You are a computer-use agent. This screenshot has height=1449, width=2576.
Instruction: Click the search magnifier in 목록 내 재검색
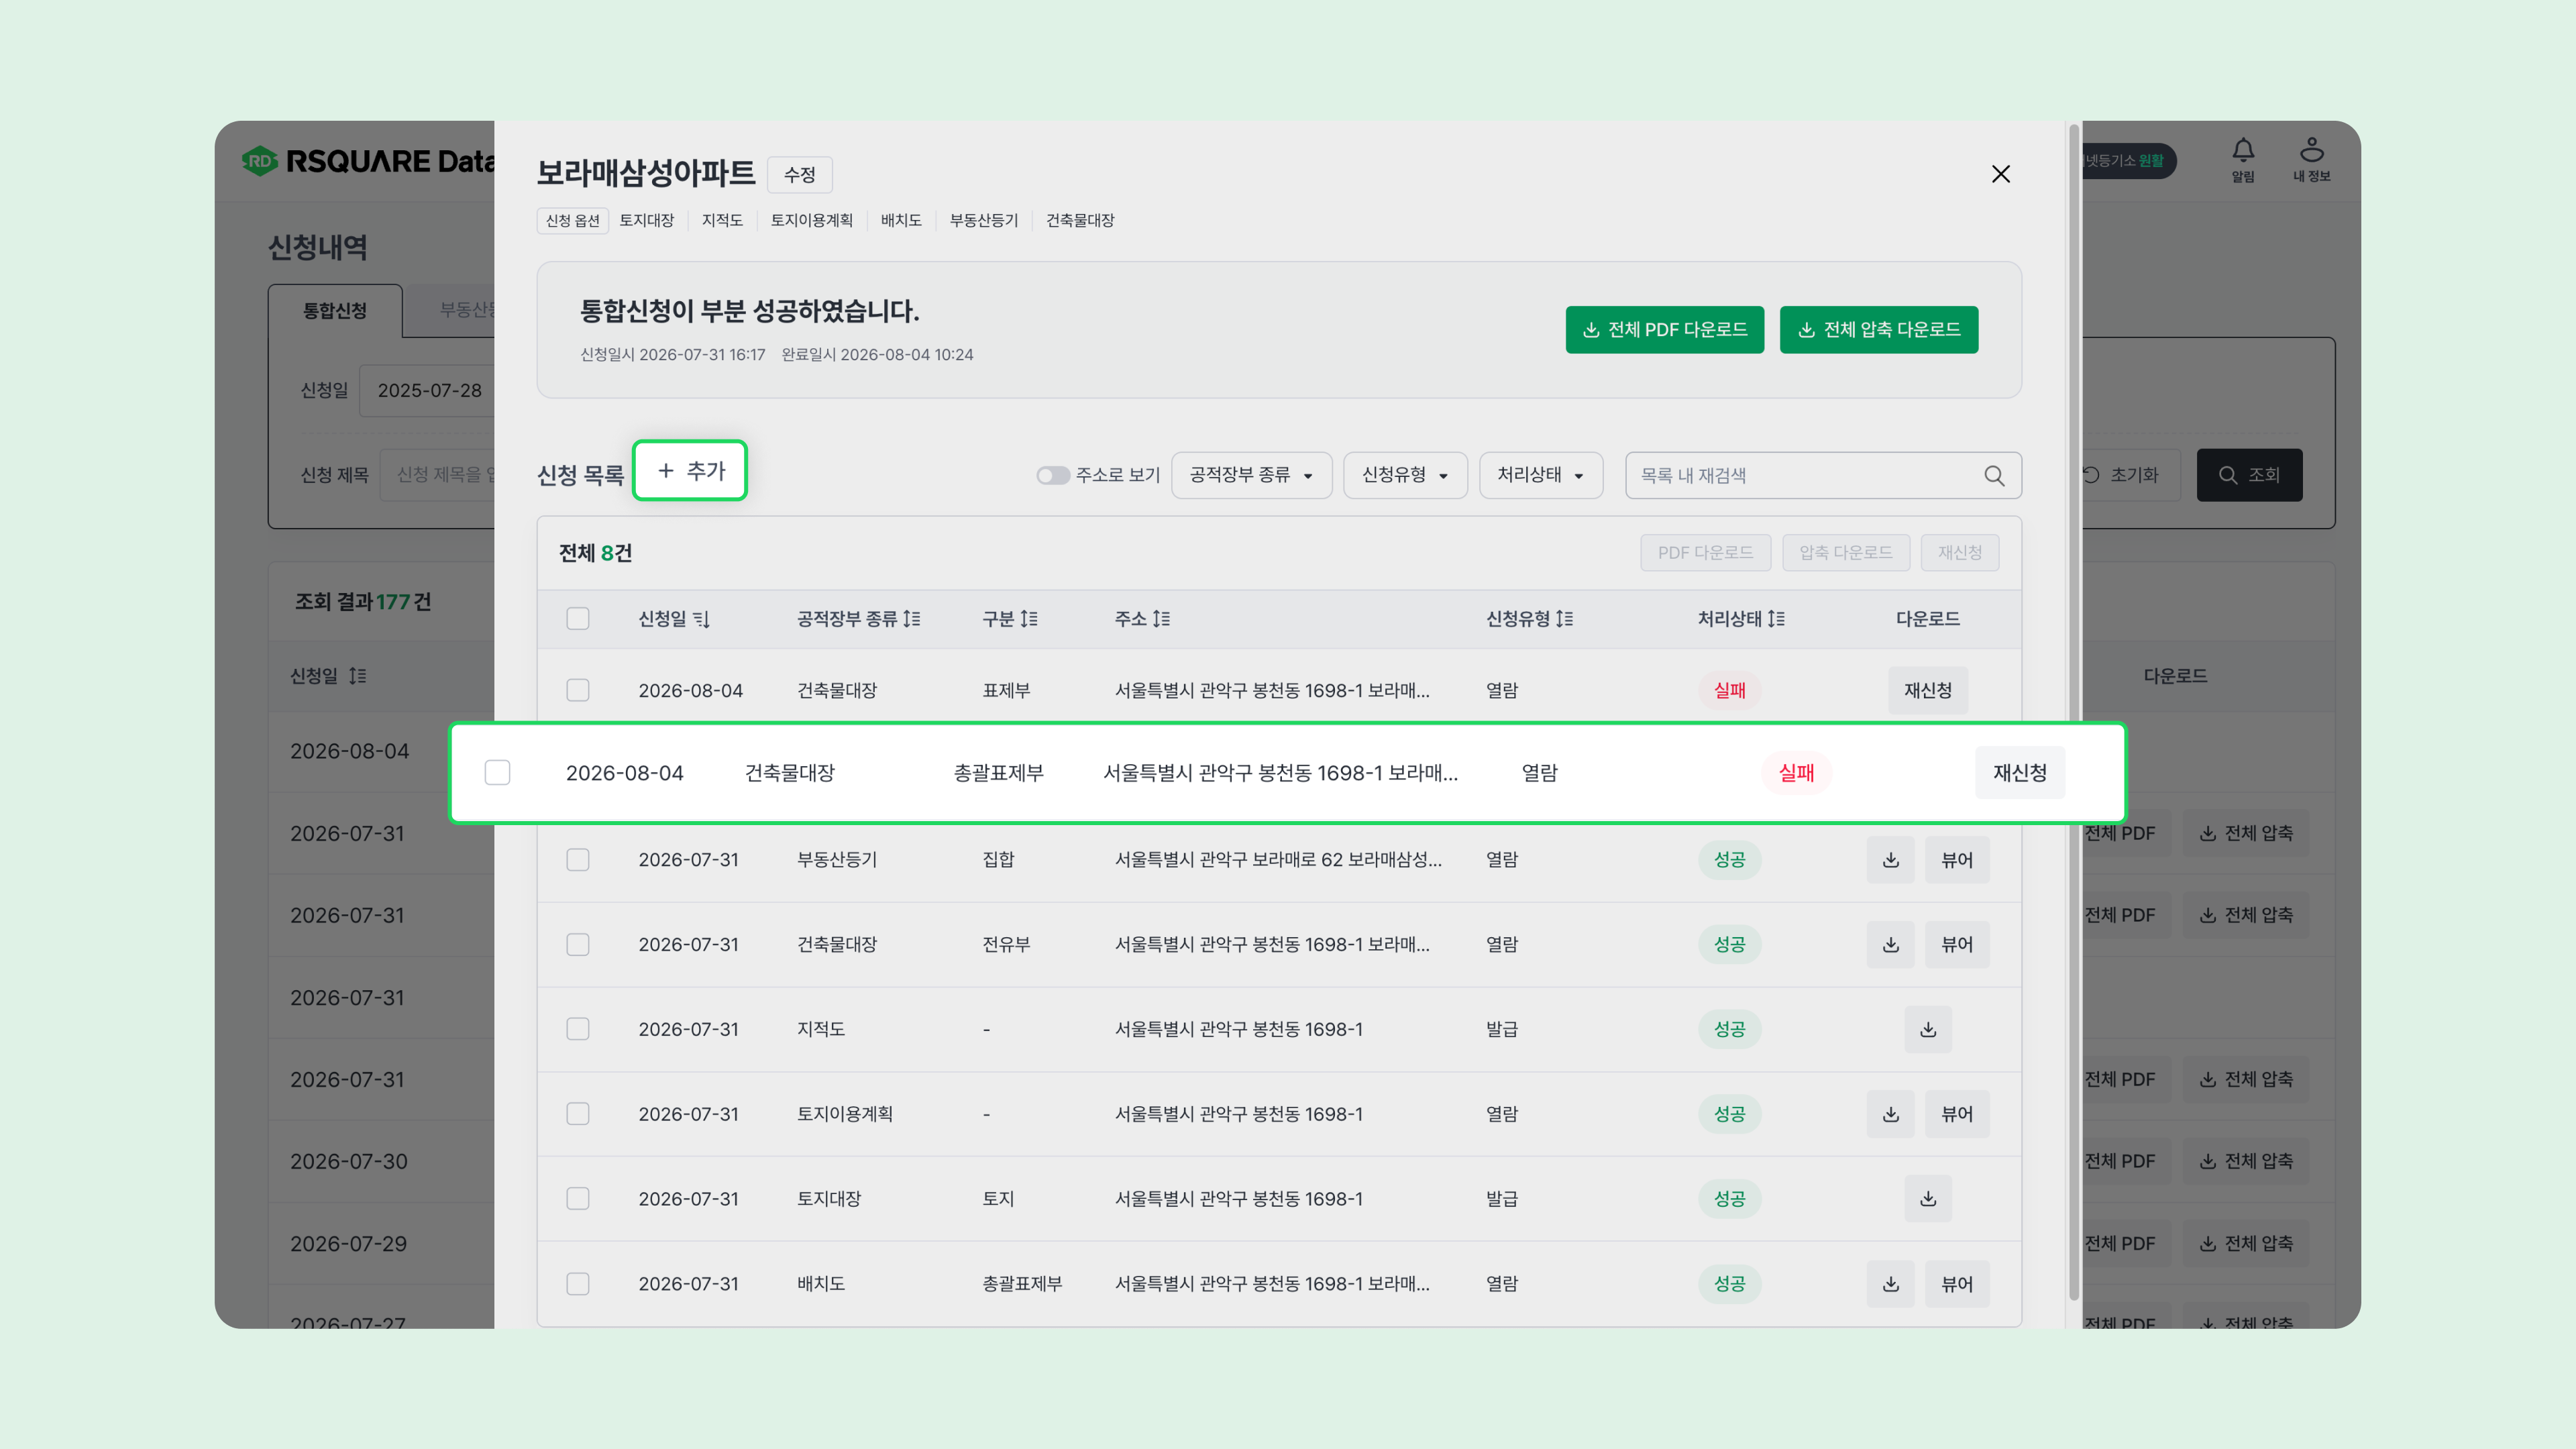(x=1994, y=476)
